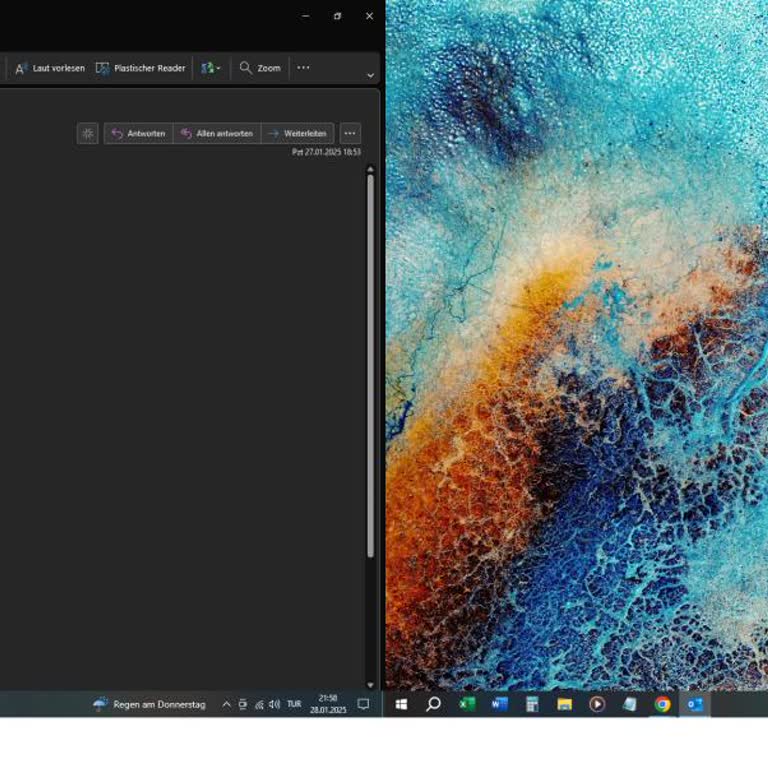This screenshot has height=768, width=768.
Task: Click the sun icon to switch message background
Action: (x=88, y=134)
